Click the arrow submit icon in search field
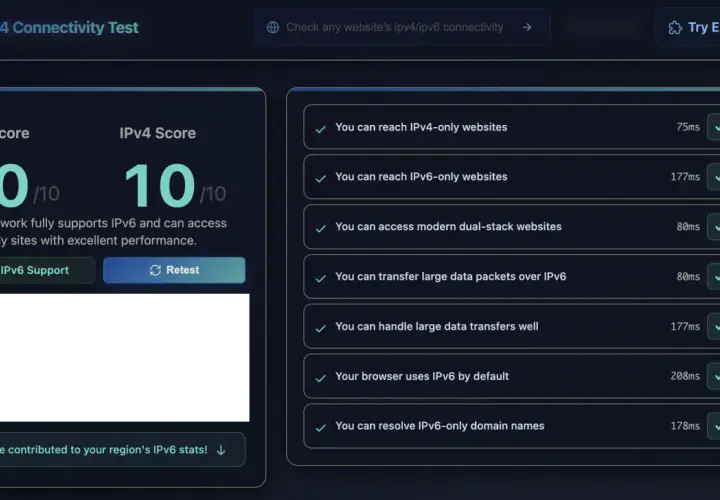The image size is (720, 500). pos(527,28)
